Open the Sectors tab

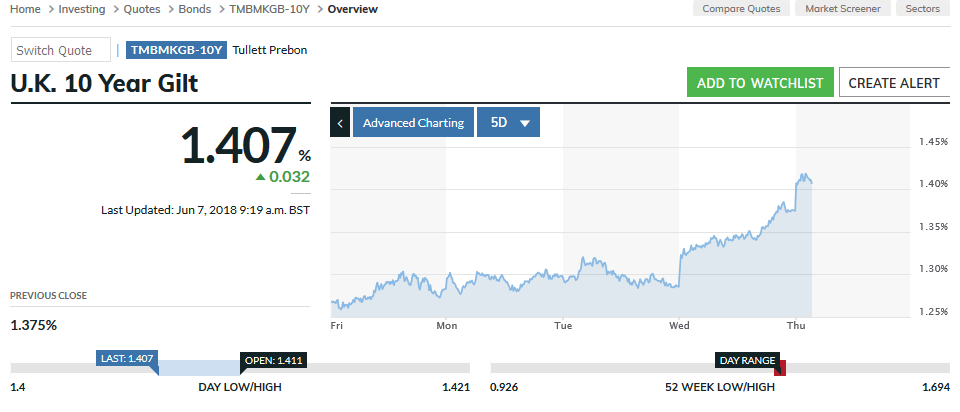click(x=922, y=9)
